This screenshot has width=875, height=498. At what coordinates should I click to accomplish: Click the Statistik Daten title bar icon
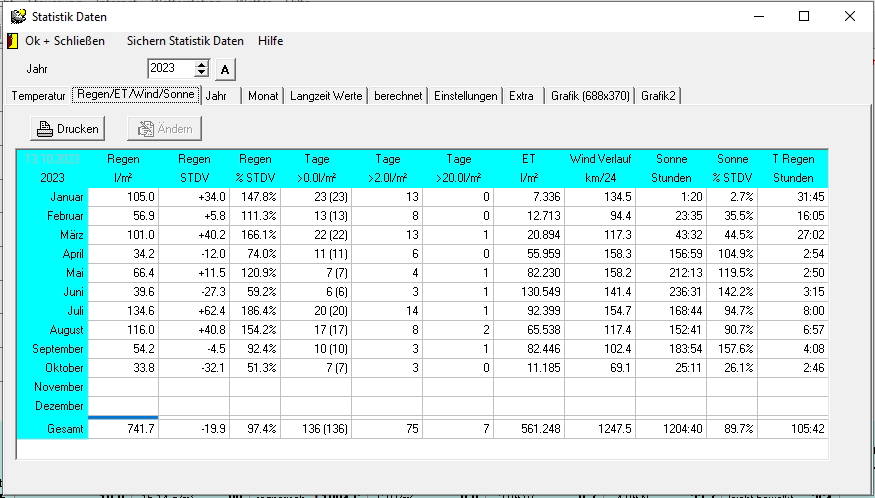coord(17,16)
